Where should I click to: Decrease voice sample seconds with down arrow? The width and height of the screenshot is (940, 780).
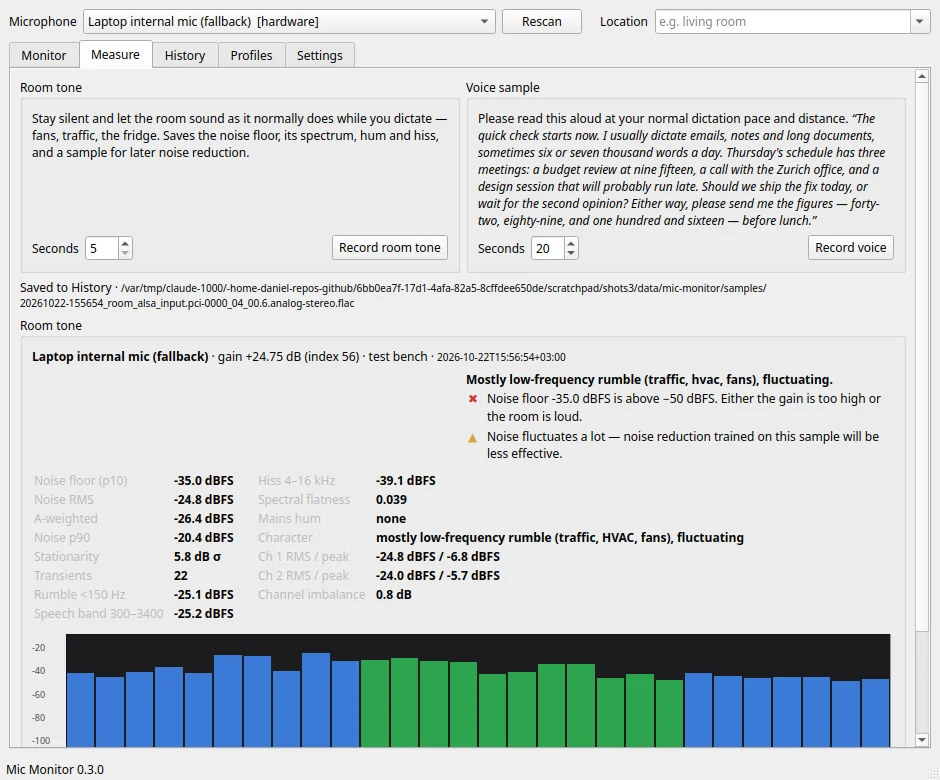(571, 254)
